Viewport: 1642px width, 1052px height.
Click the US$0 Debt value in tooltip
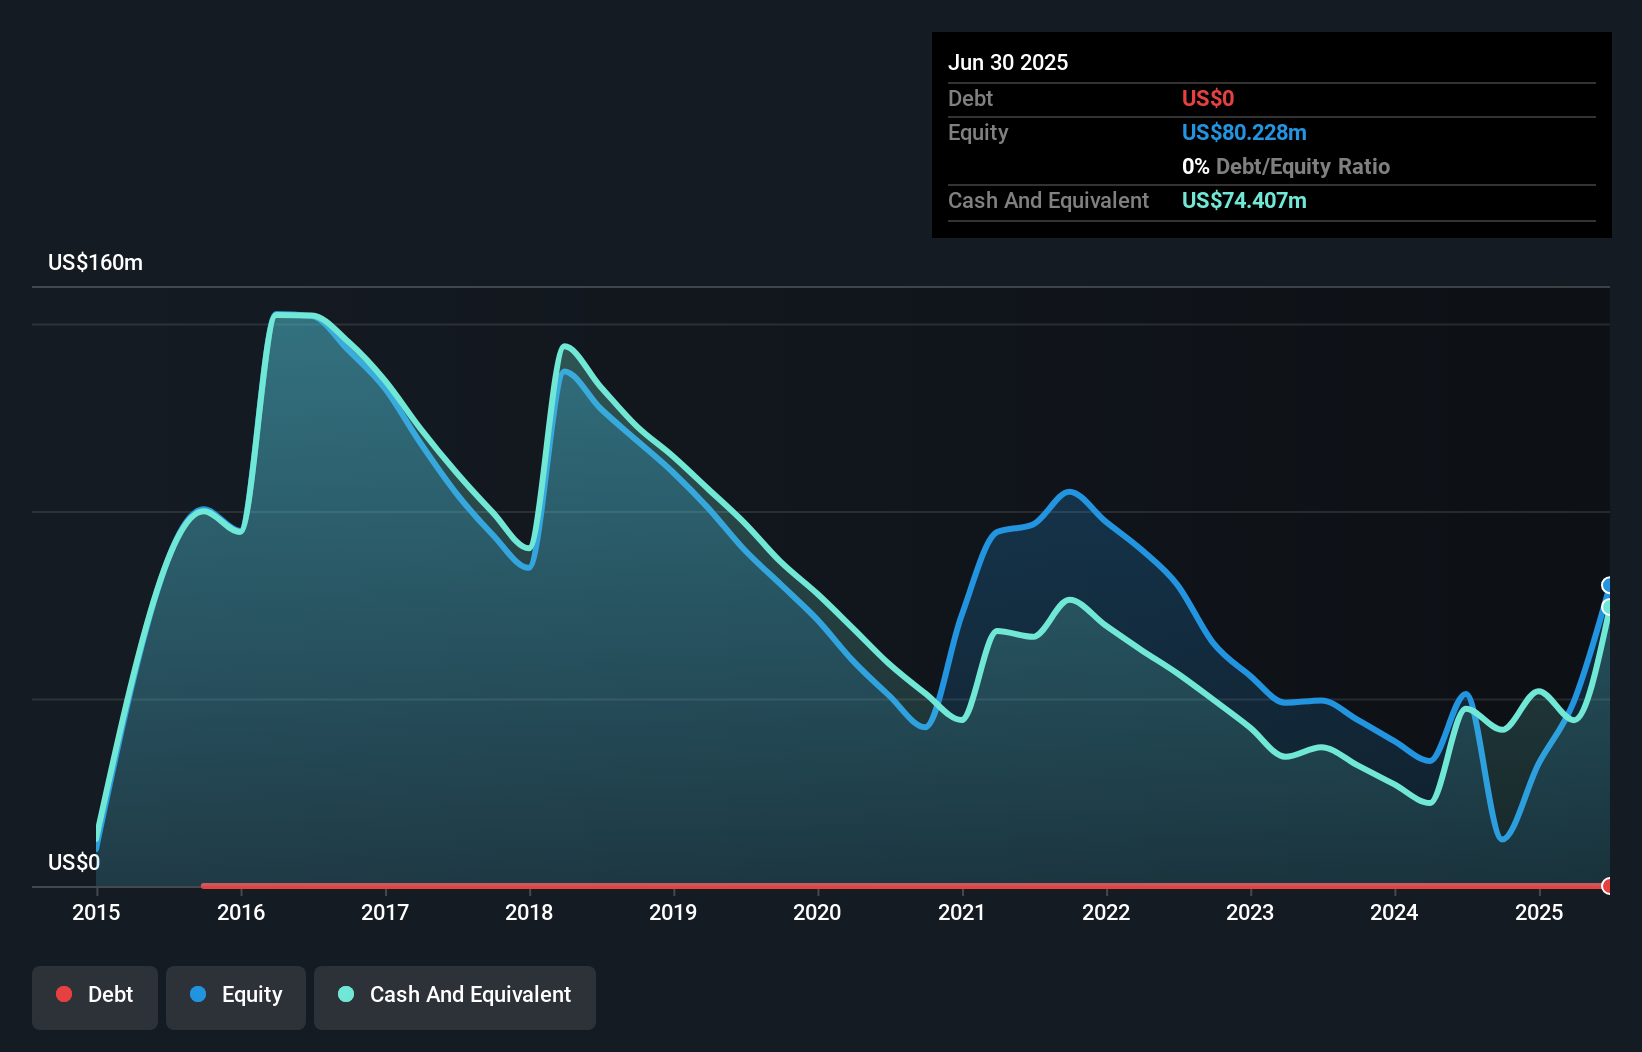coord(1208,98)
